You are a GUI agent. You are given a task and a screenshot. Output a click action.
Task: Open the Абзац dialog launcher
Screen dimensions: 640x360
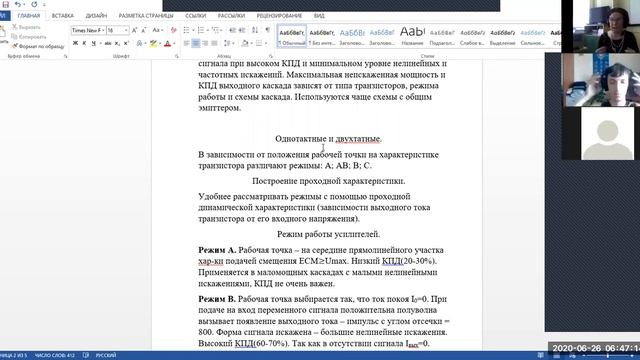(x=271, y=56)
